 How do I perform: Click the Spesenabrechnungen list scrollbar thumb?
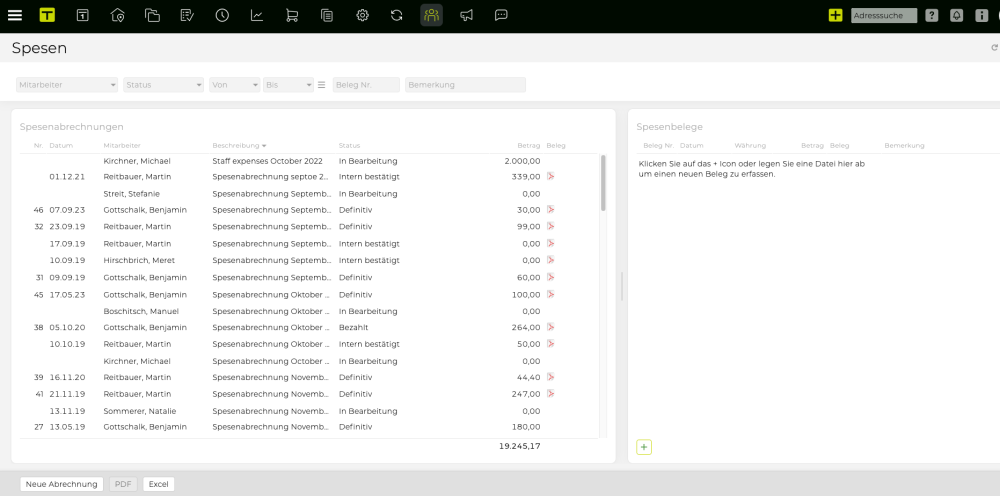[603, 183]
